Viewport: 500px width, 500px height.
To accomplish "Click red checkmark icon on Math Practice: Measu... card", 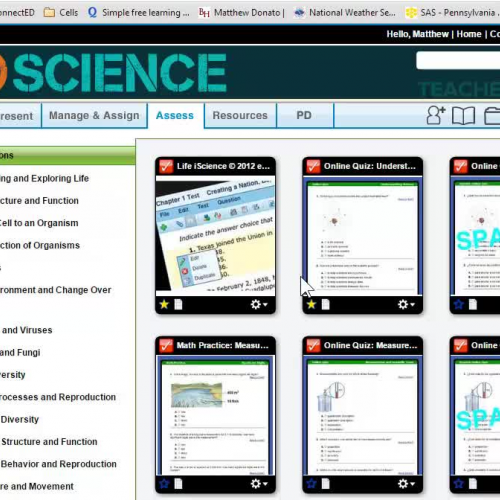I will 166,346.
